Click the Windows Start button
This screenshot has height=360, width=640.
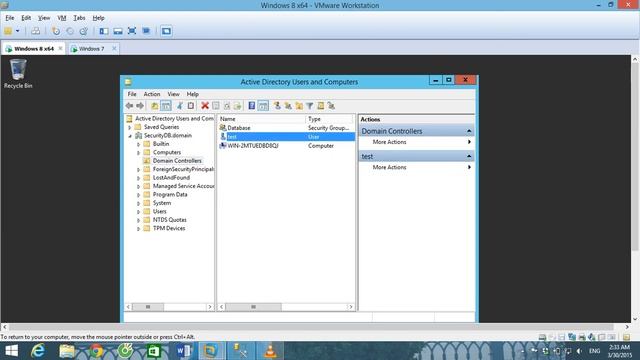click(x=11, y=351)
